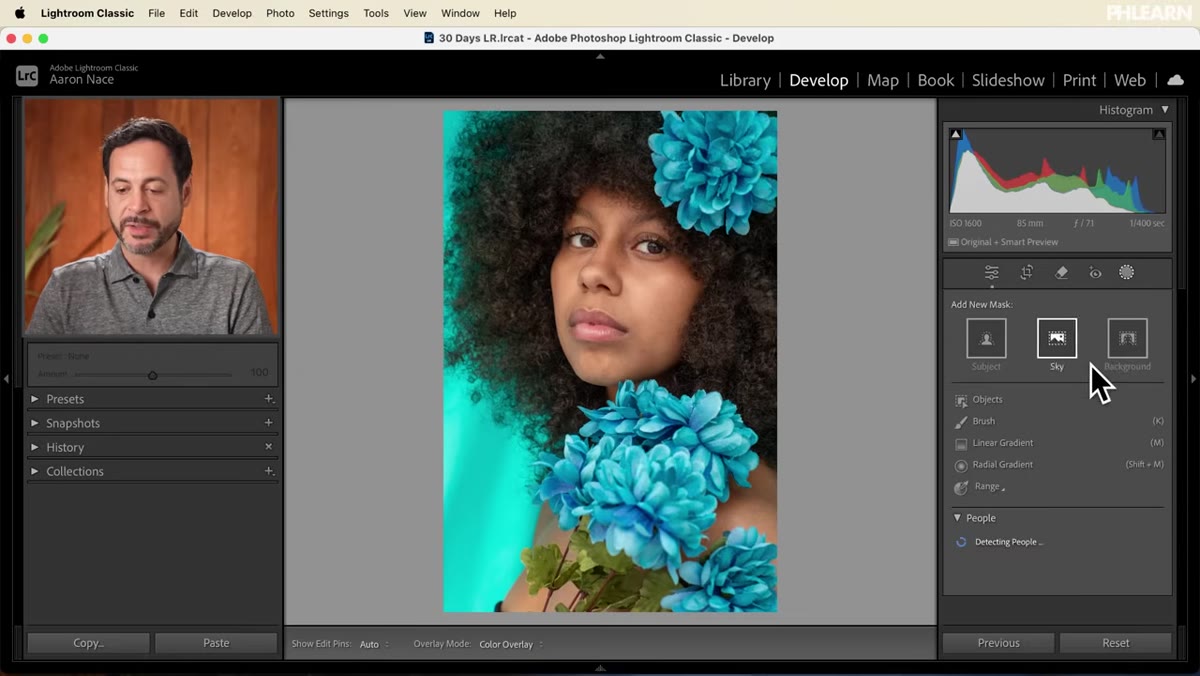The width and height of the screenshot is (1200, 676).
Task: Hide the right panel group arrow
Action: click(x=1193, y=379)
